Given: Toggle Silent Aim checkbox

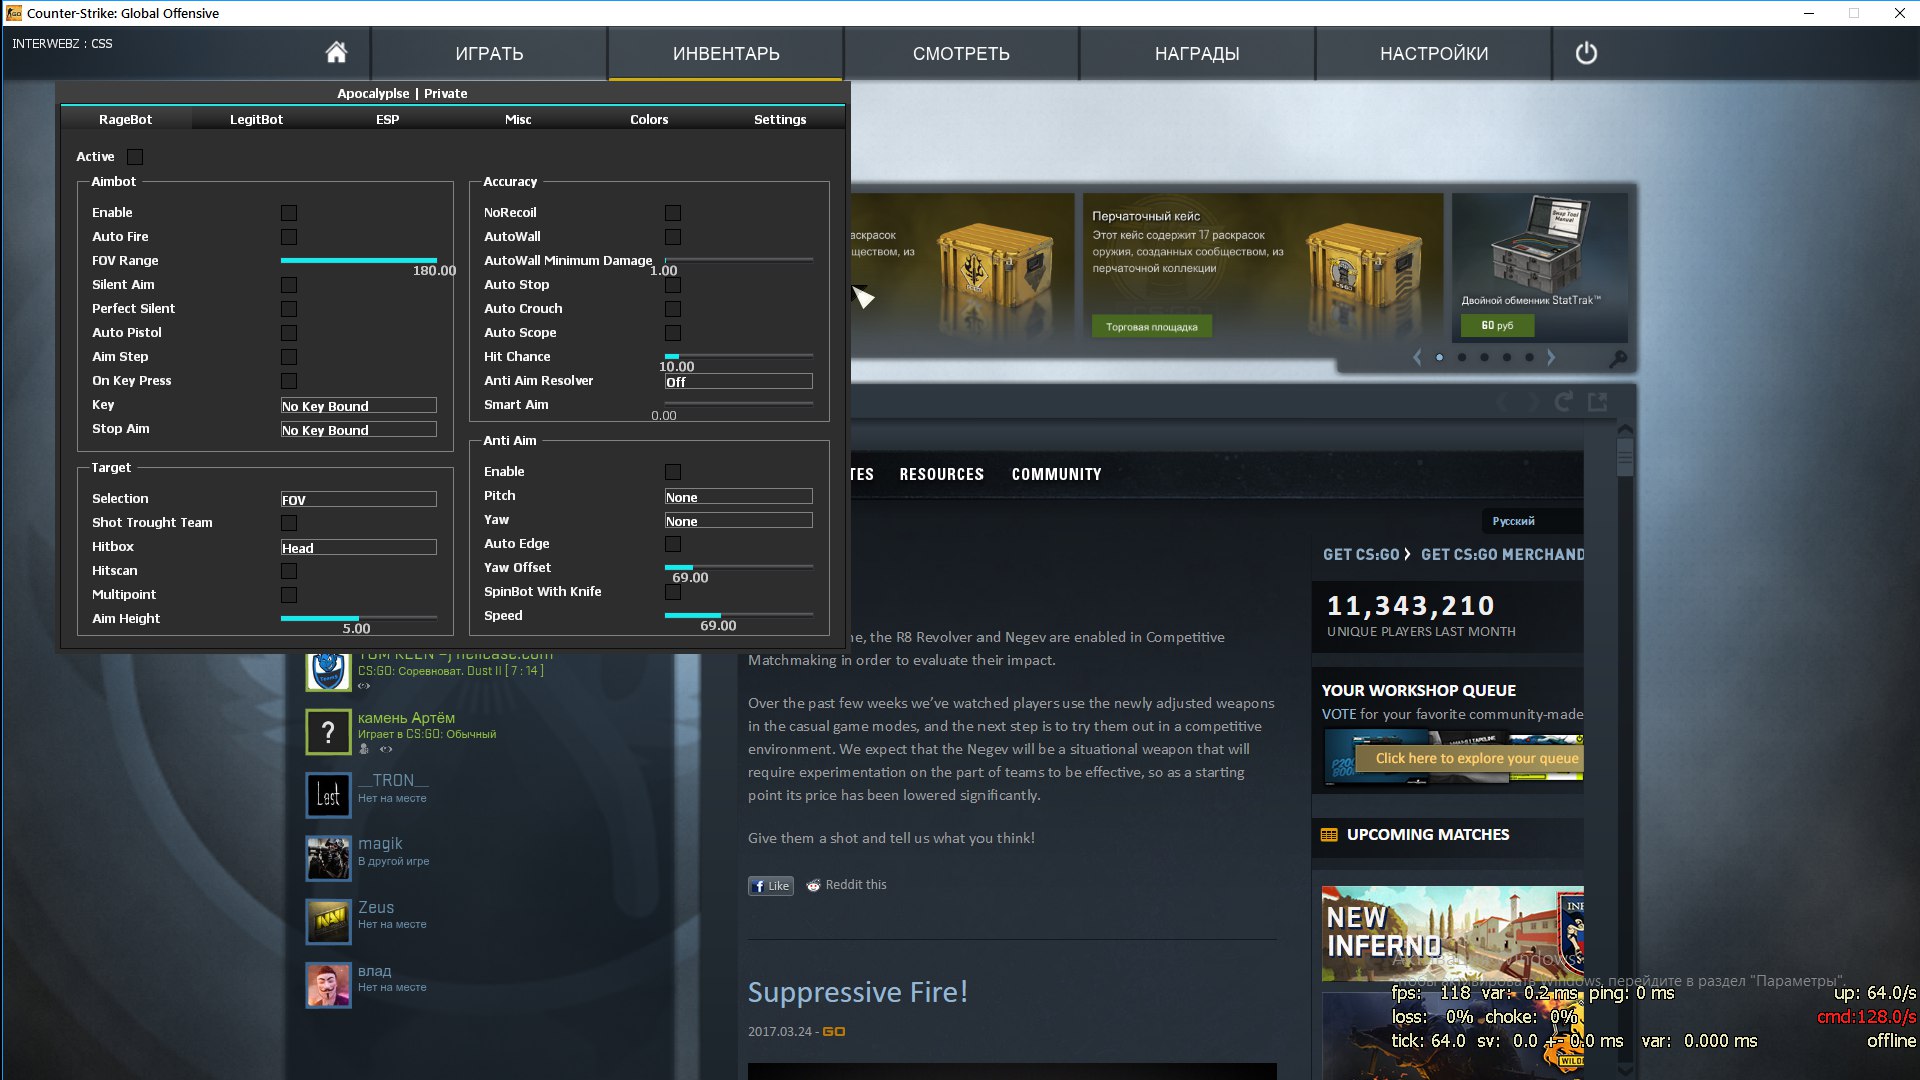Looking at the screenshot, I should click(x=289, y=285).
